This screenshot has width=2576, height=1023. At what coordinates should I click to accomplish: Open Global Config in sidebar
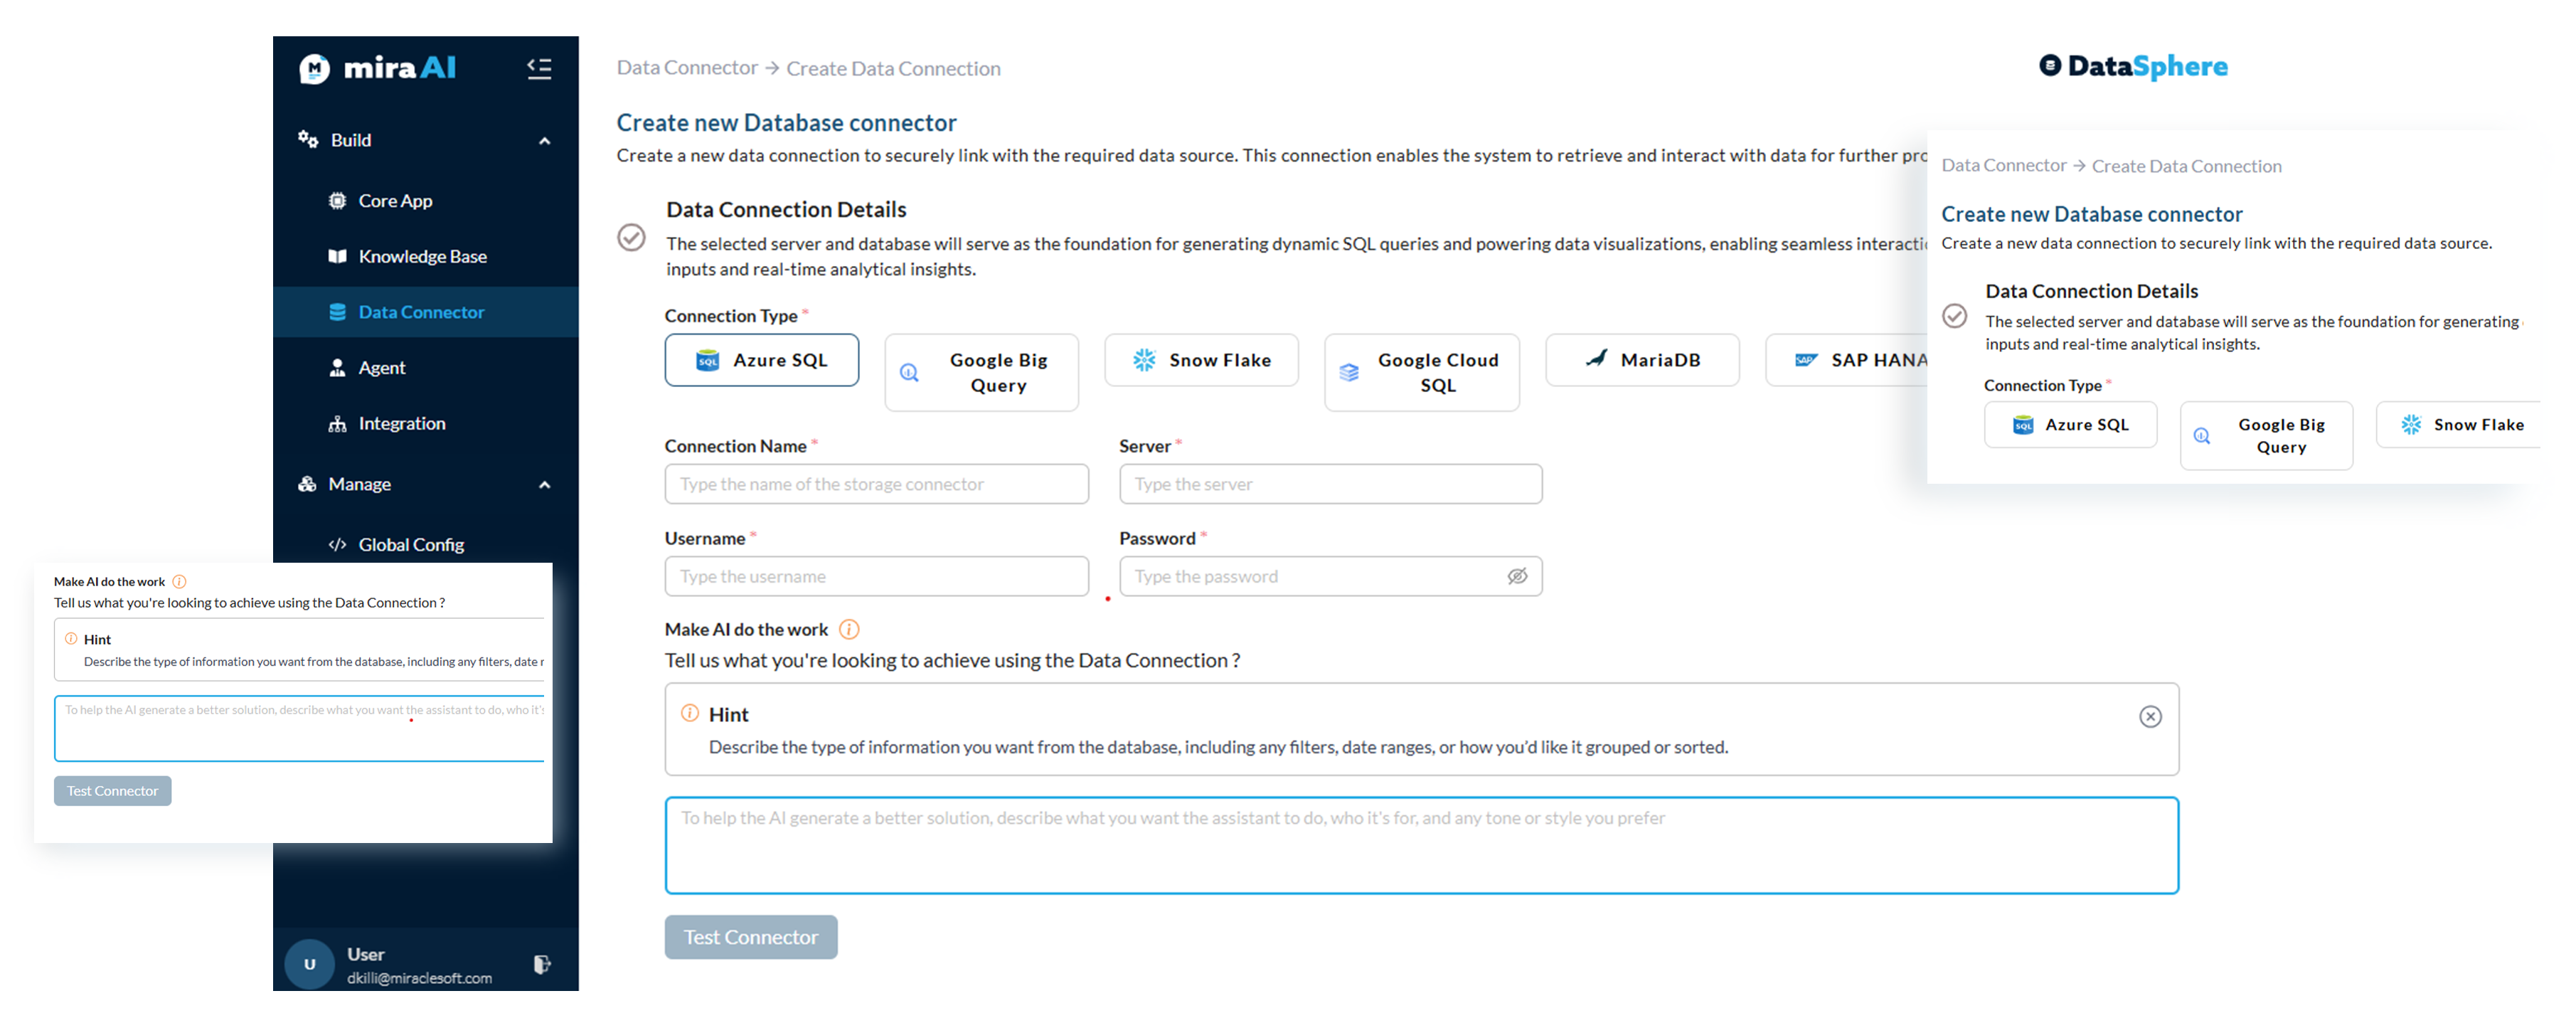pyautogui.click(x=411, y=544)
